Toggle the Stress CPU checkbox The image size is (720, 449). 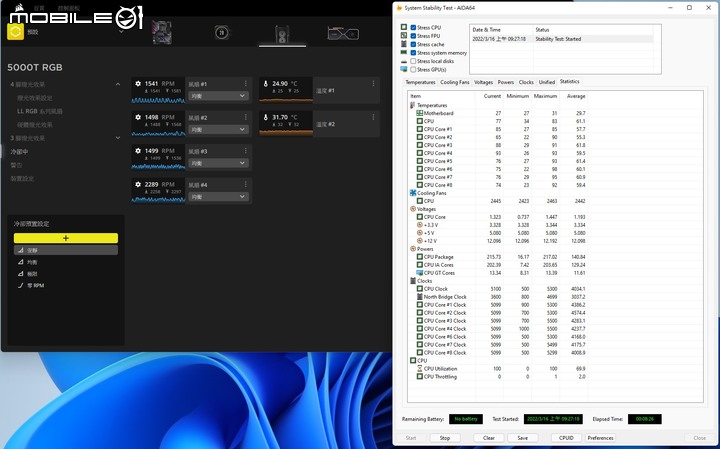point(413,28)
